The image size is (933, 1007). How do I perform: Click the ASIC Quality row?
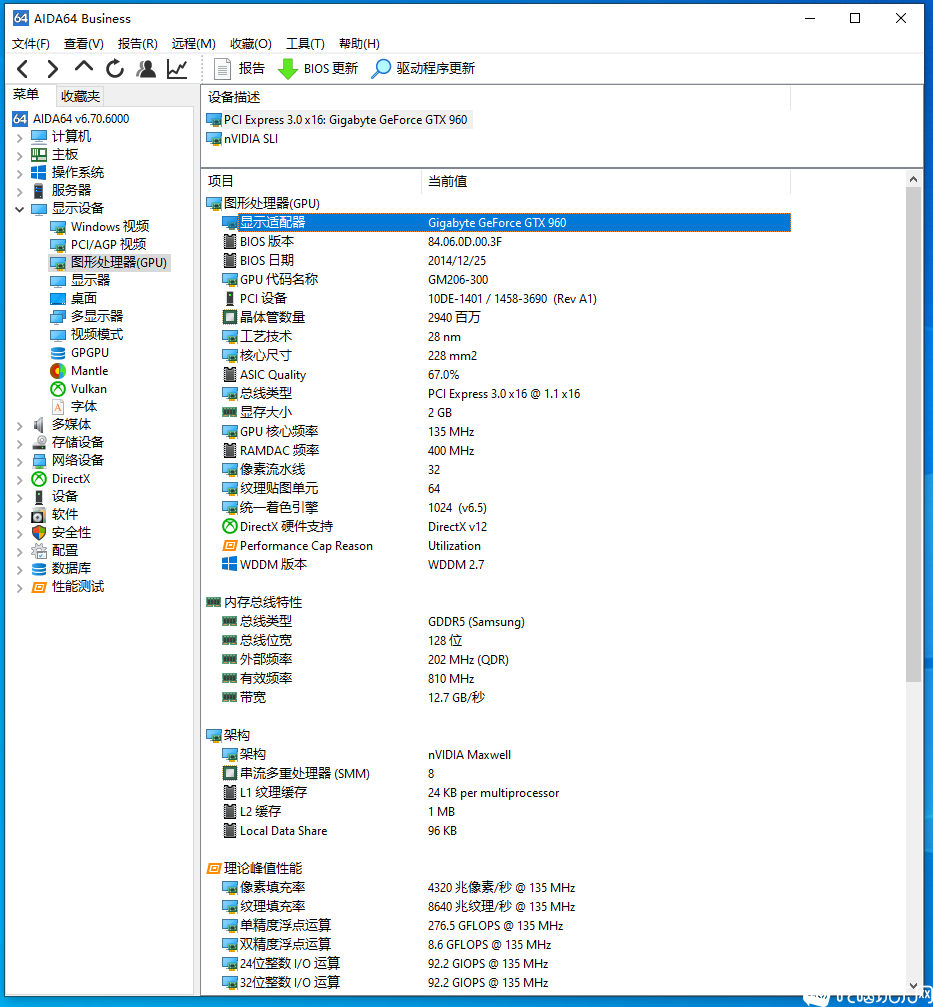click(505, 374)
